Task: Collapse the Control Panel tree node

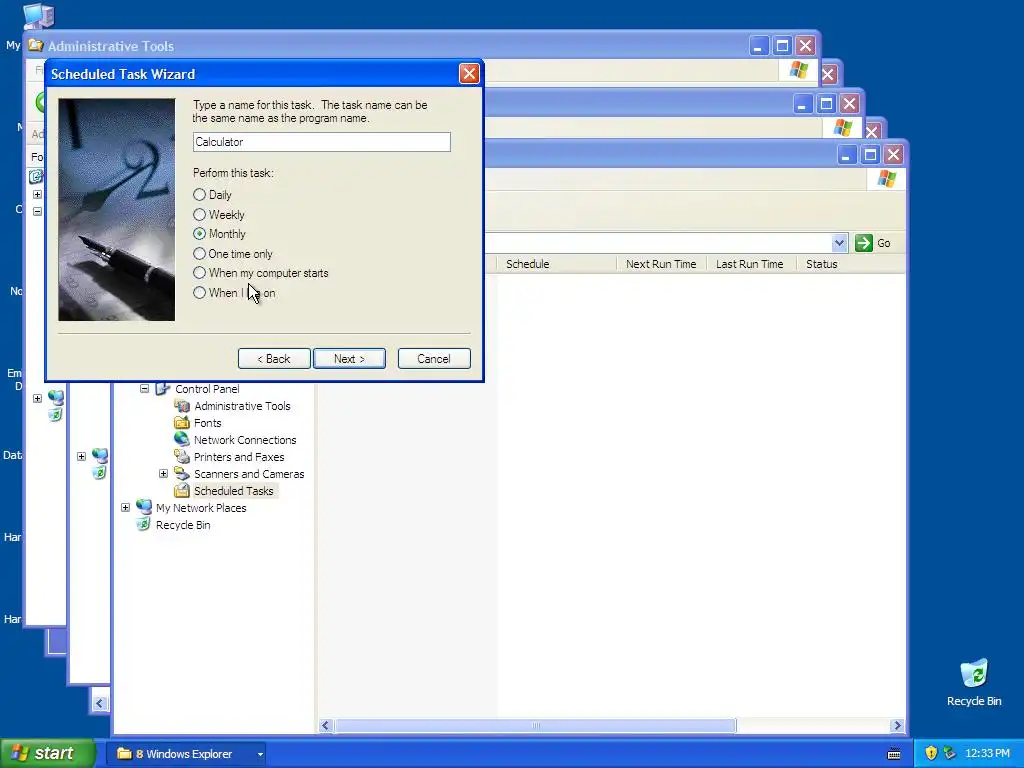Action: [x=144, y=389]
